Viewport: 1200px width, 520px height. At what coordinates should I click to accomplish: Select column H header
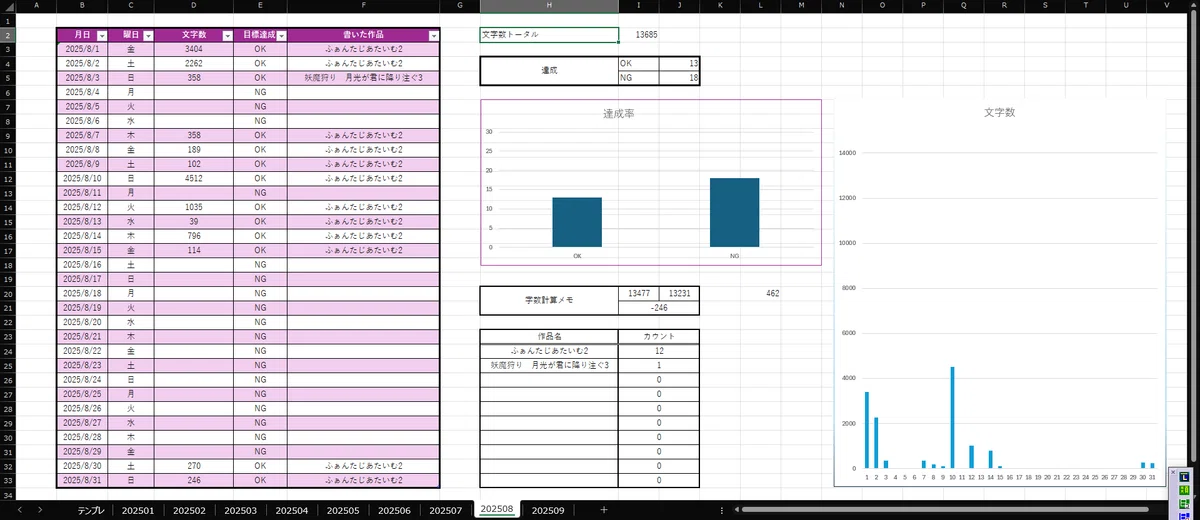click(x=549, y=6)
